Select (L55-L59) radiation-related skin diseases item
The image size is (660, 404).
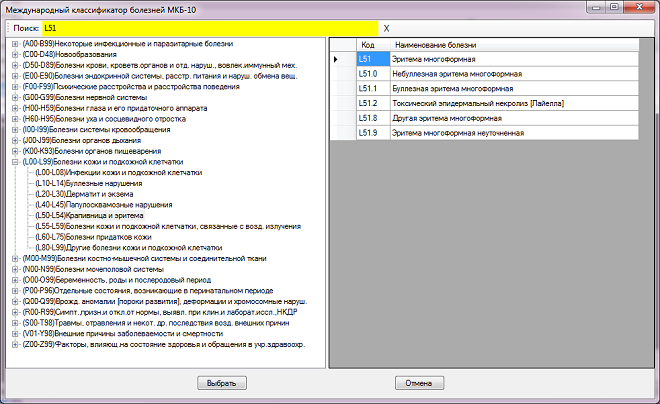click(x=168, y=226)
